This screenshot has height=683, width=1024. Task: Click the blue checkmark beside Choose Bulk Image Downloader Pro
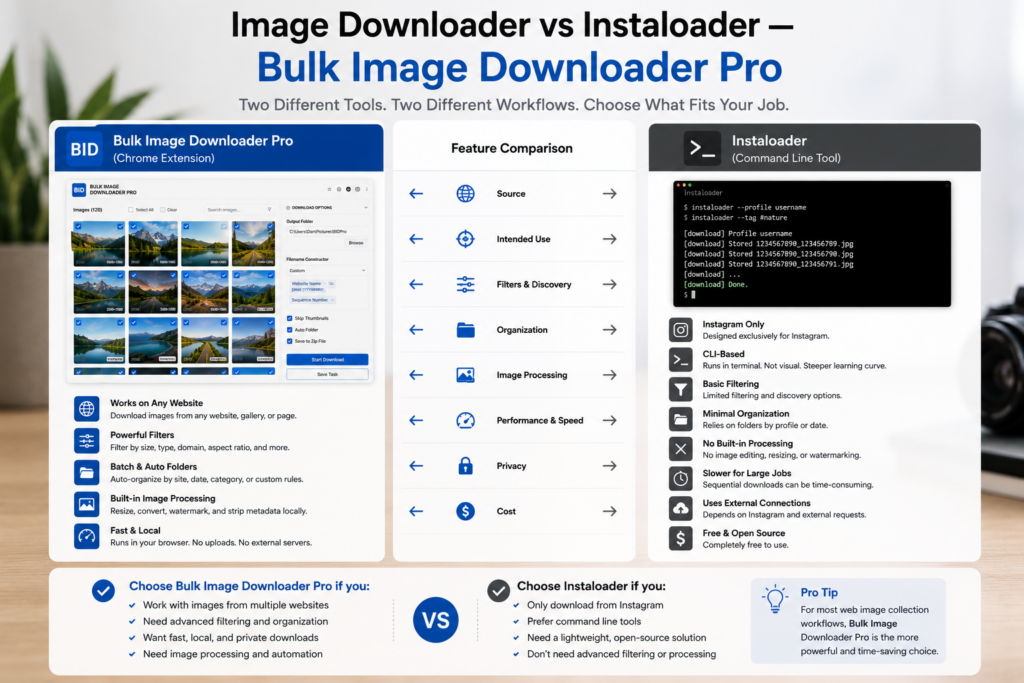pos(103,590)
